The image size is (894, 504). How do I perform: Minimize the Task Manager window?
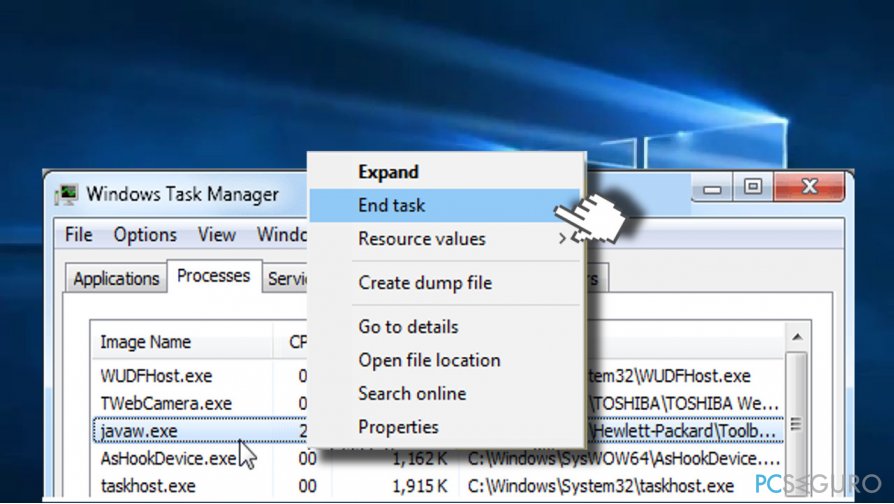pos(712,189)
